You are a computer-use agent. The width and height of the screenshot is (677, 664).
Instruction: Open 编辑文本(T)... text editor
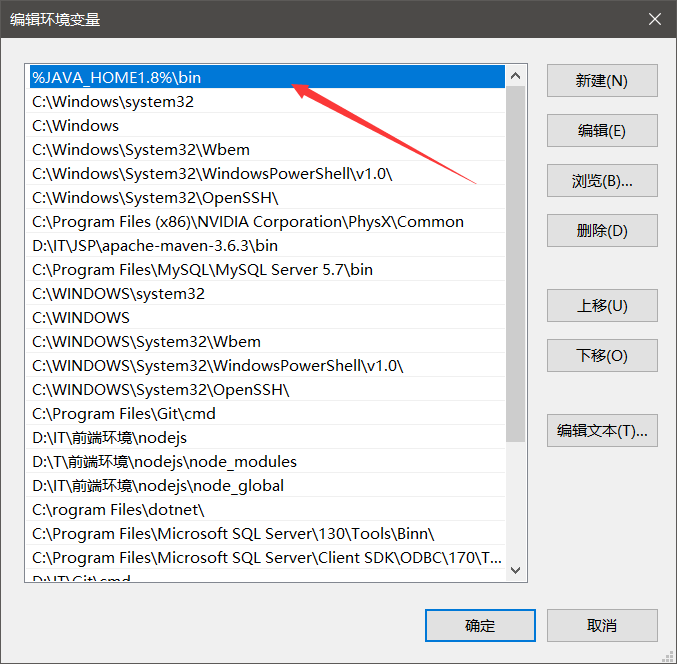602,431
